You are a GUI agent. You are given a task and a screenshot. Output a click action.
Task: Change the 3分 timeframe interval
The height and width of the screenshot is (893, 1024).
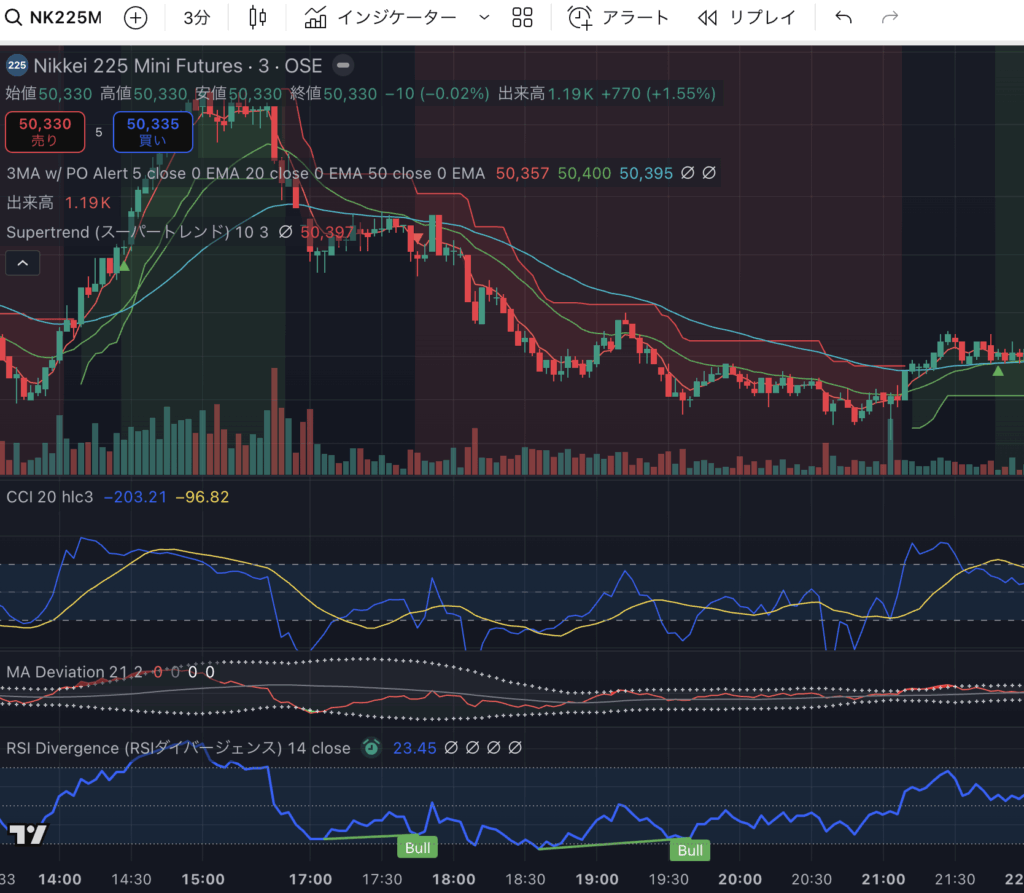[196, 18]
